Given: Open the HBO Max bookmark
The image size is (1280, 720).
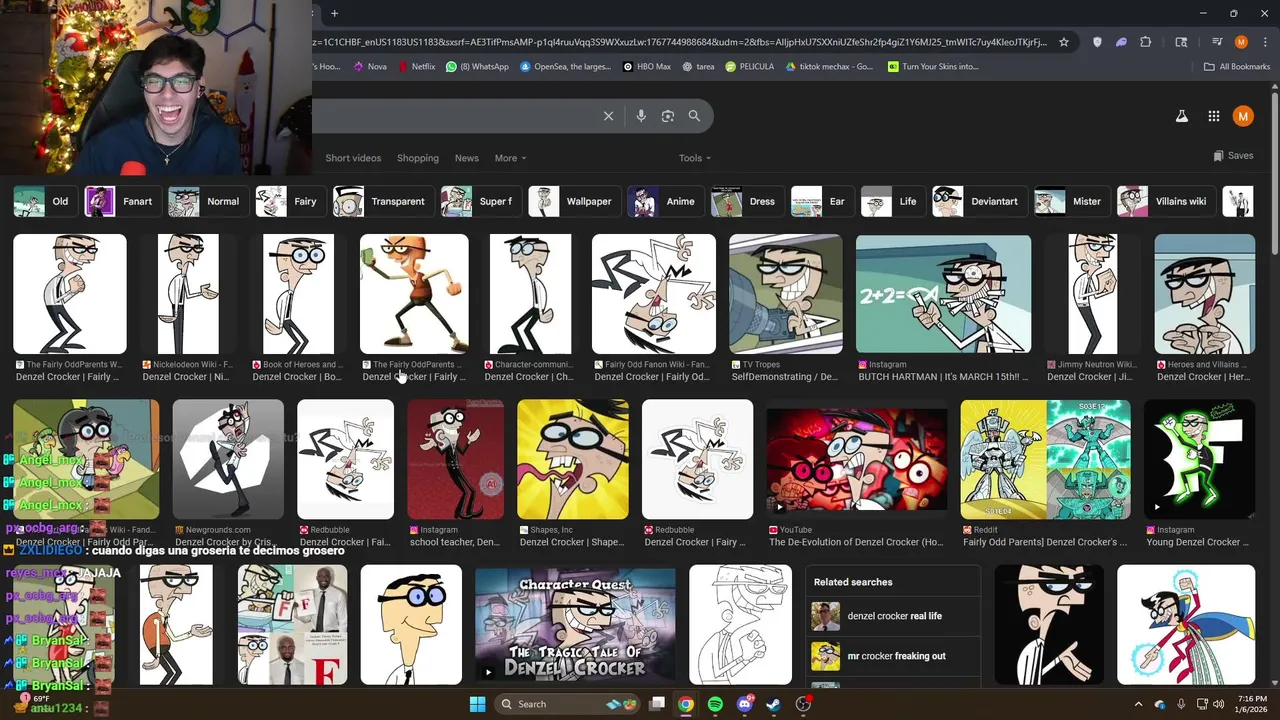Looking at the screenshot, I should coord(647,67).
